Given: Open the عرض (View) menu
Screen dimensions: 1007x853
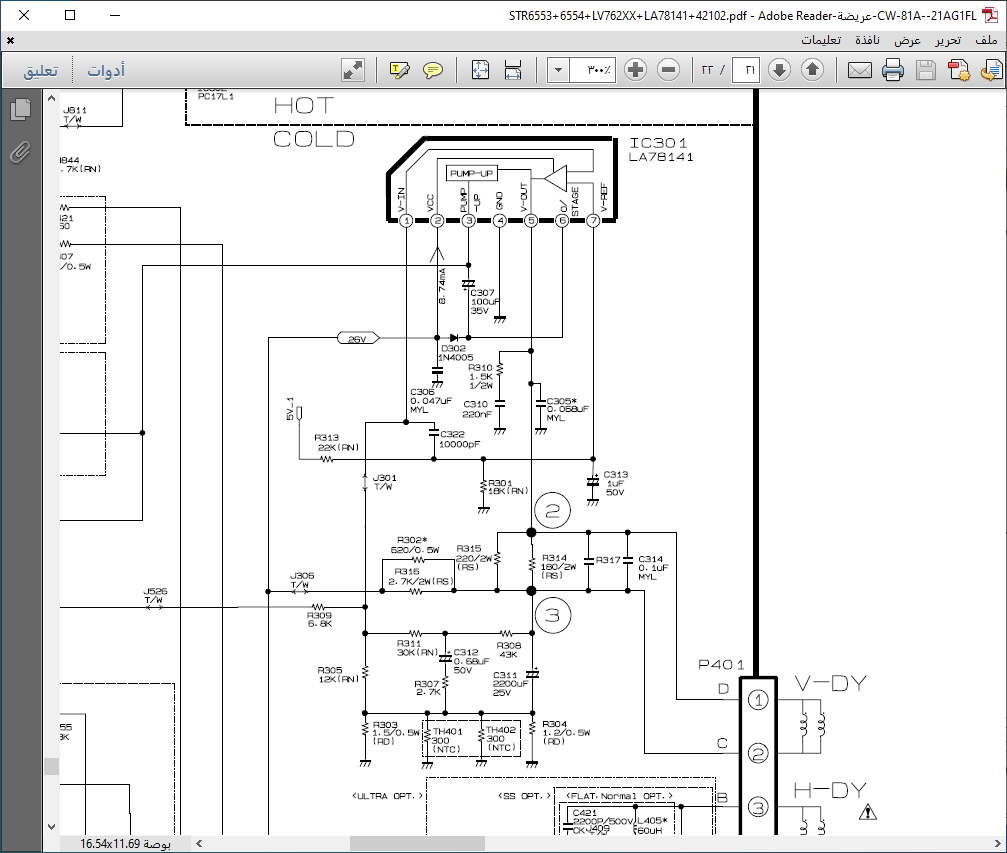Looking at the screenshot, I should 907,40.
